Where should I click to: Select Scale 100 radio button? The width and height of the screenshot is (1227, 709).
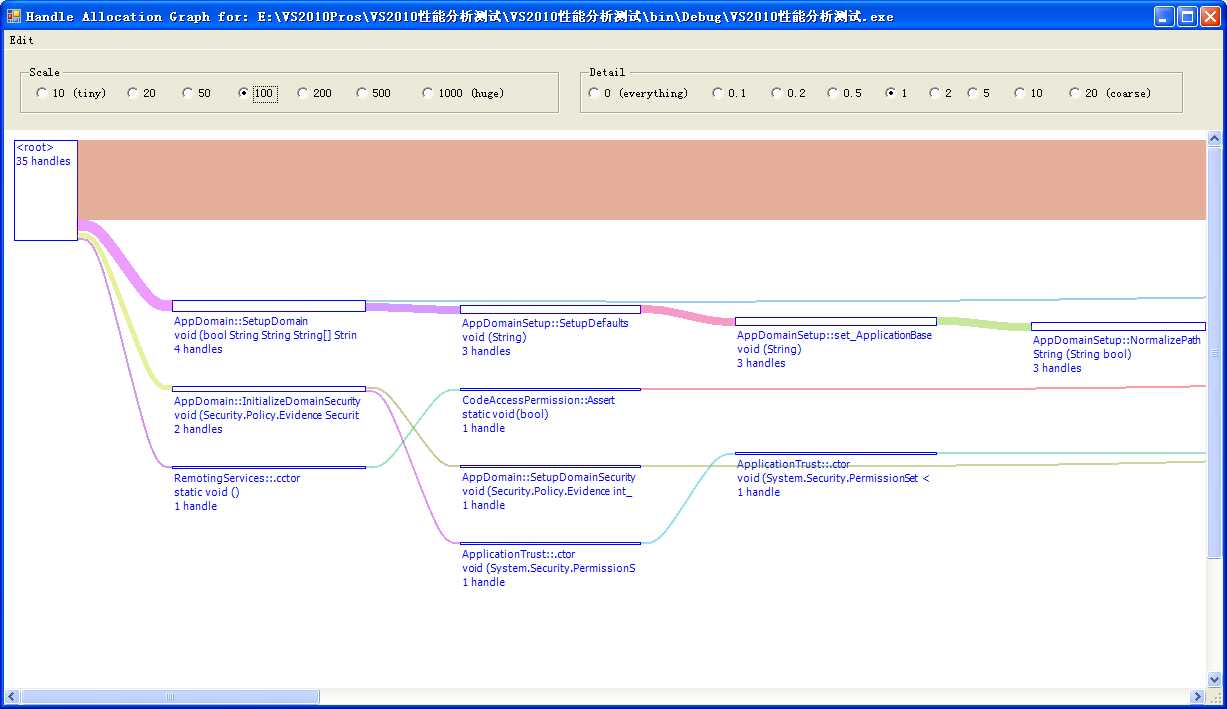pyautogui.click(x=256, y=93)
